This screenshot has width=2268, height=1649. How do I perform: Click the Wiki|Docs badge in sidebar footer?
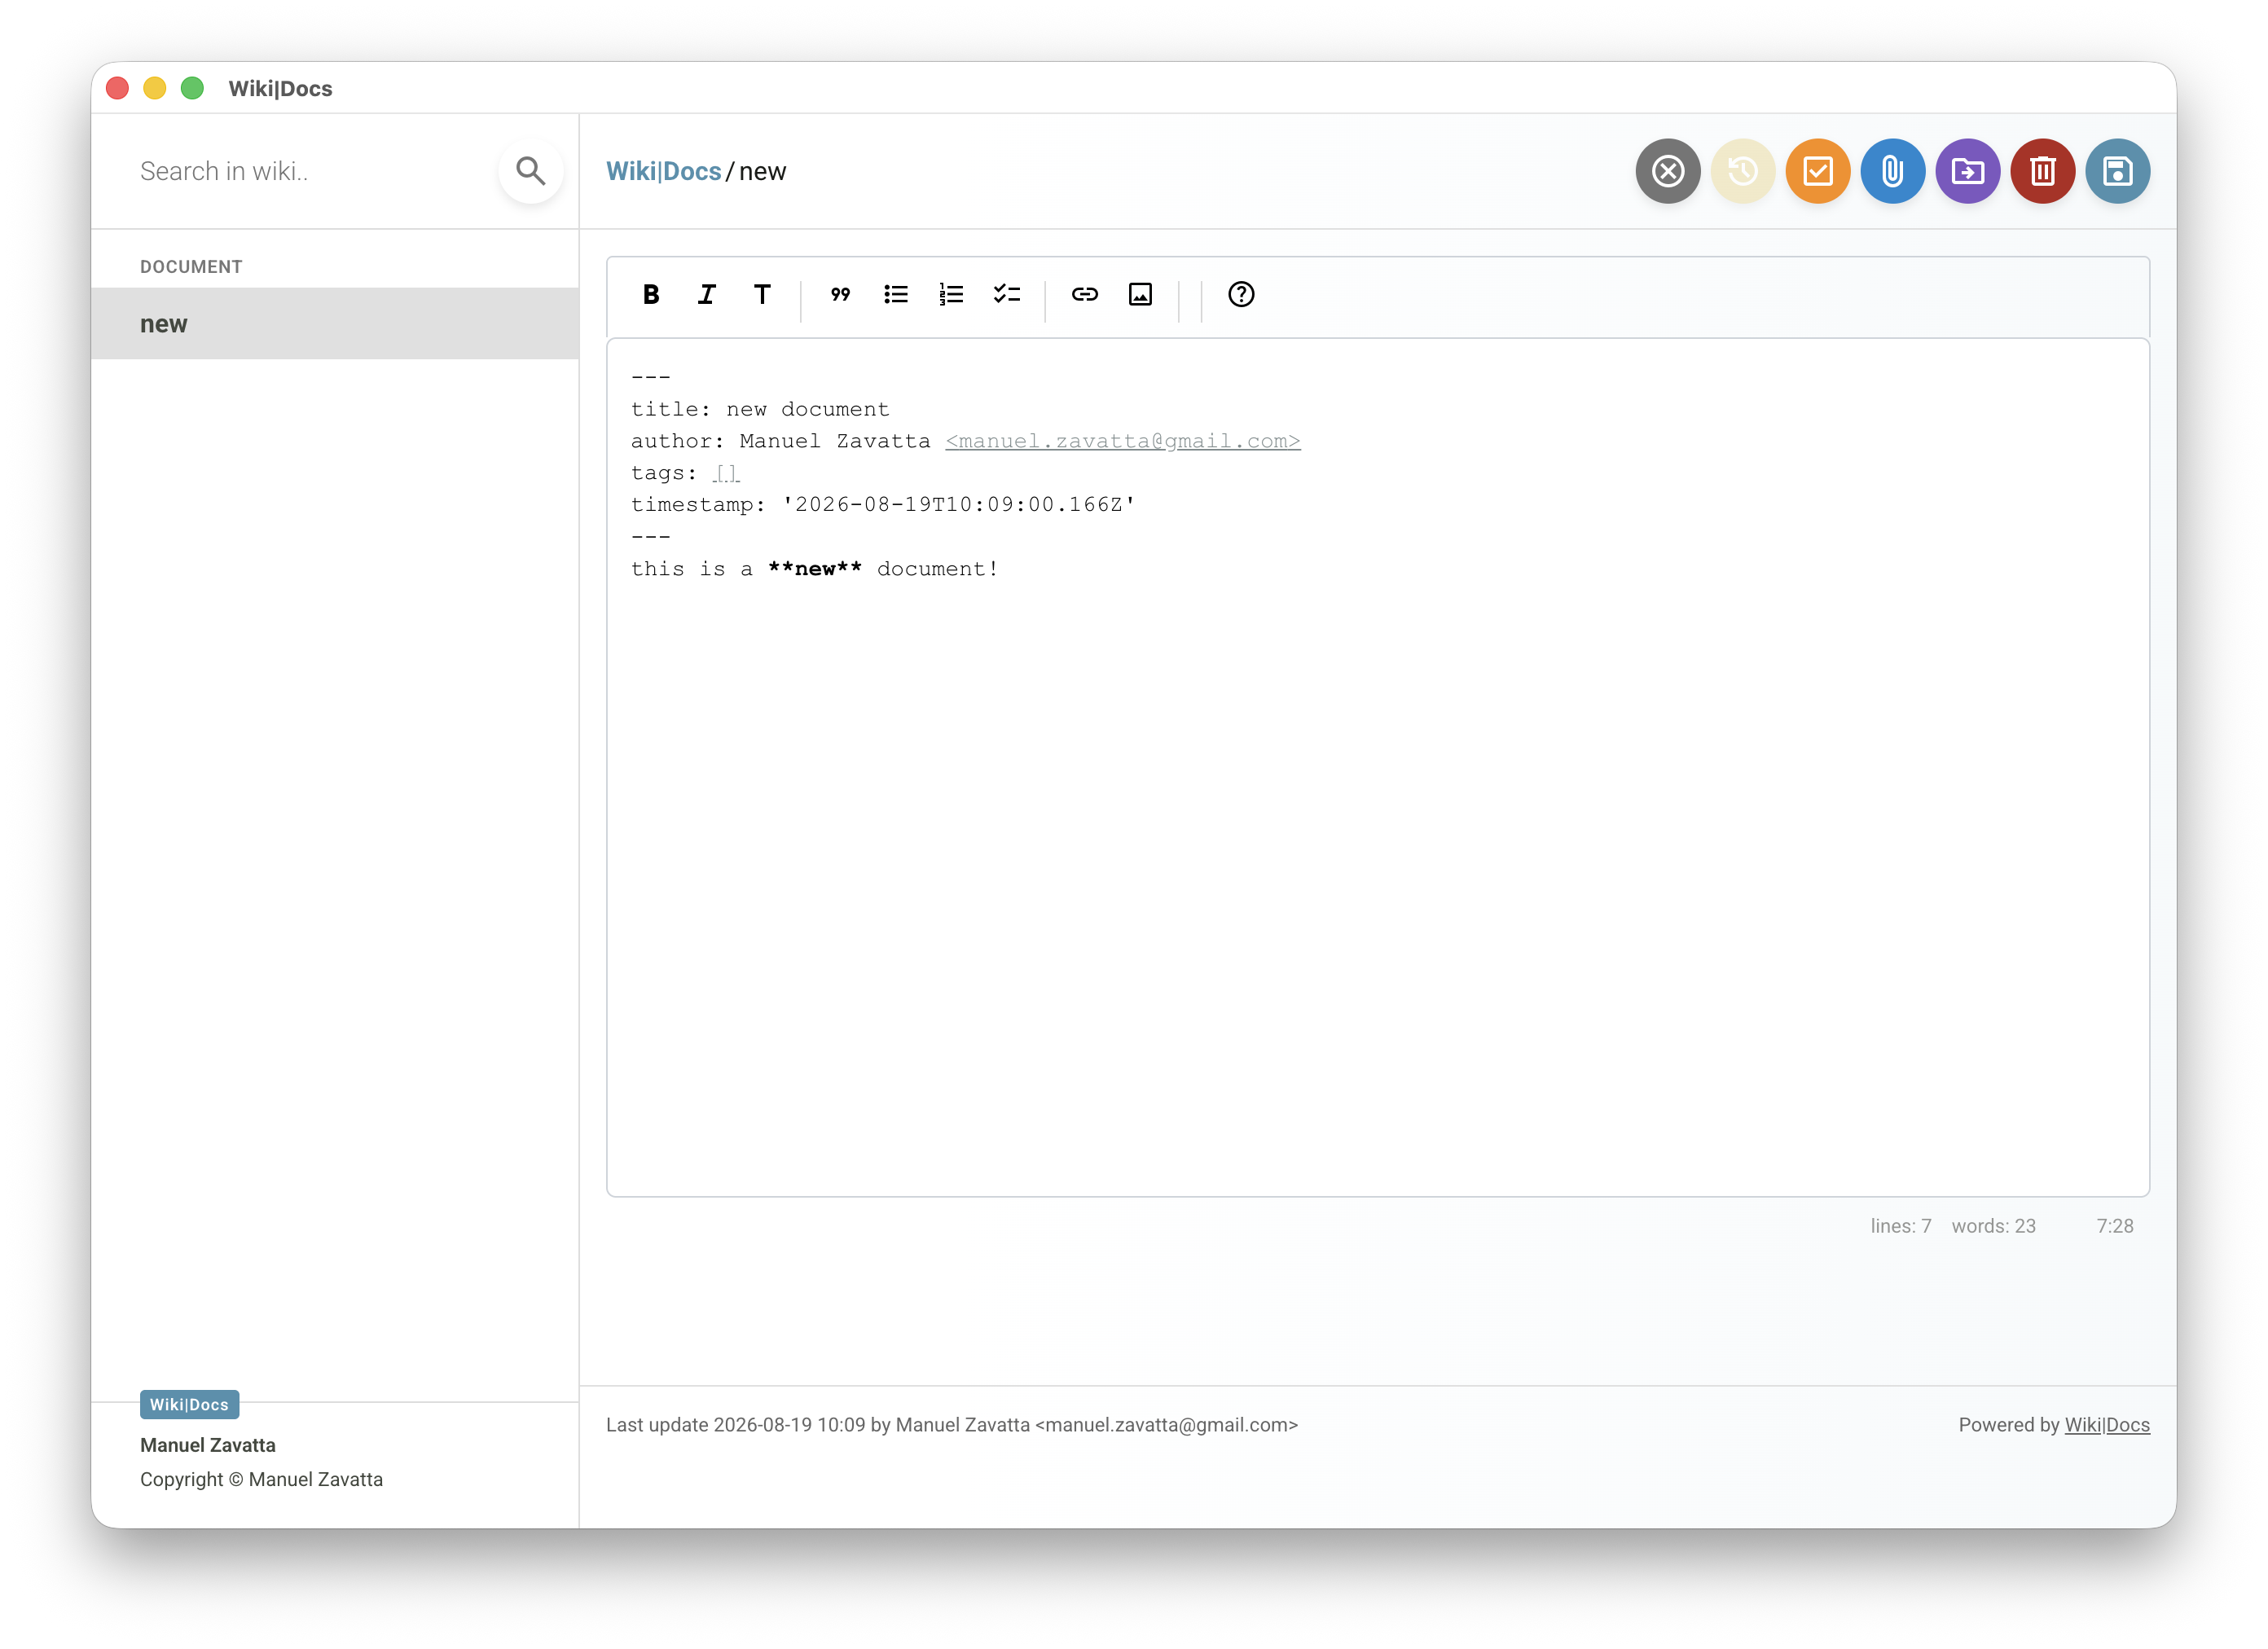pos(189,1404)
